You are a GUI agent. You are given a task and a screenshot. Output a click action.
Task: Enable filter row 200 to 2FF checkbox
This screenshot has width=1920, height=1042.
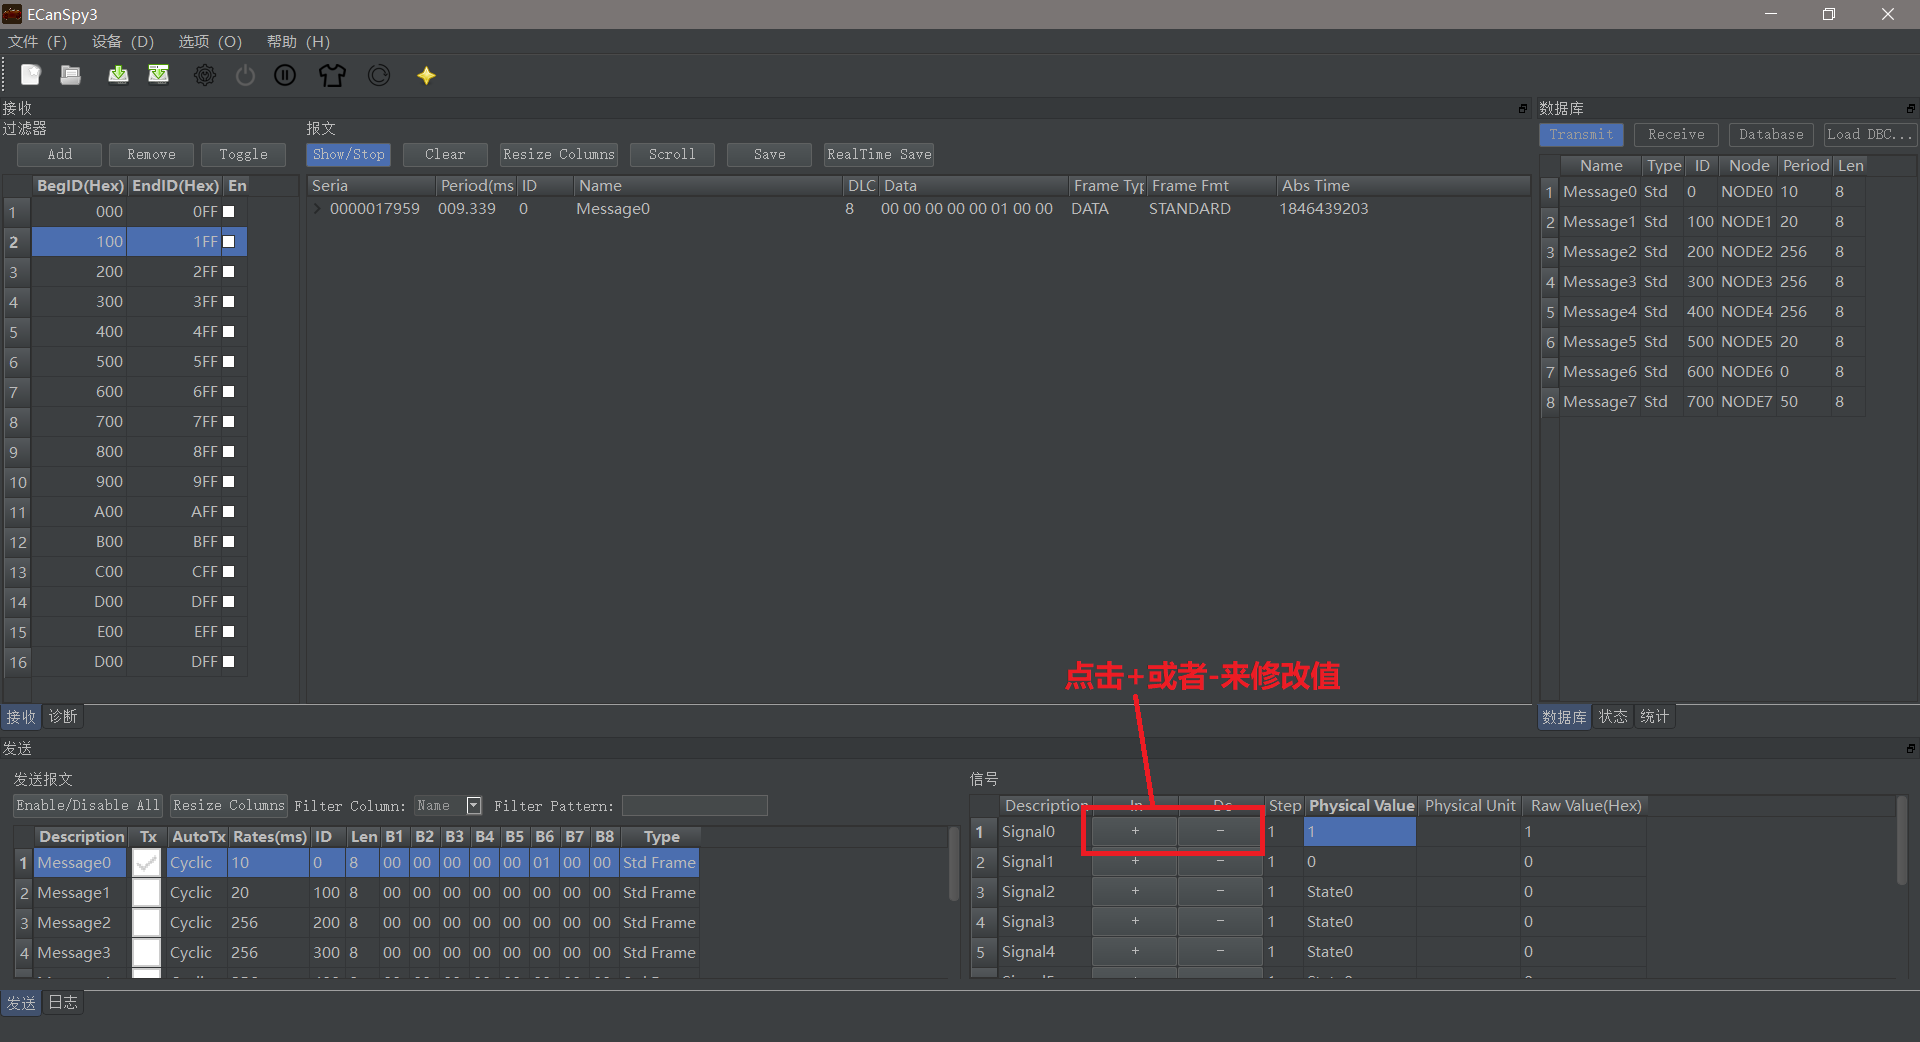tap(228, 272)
